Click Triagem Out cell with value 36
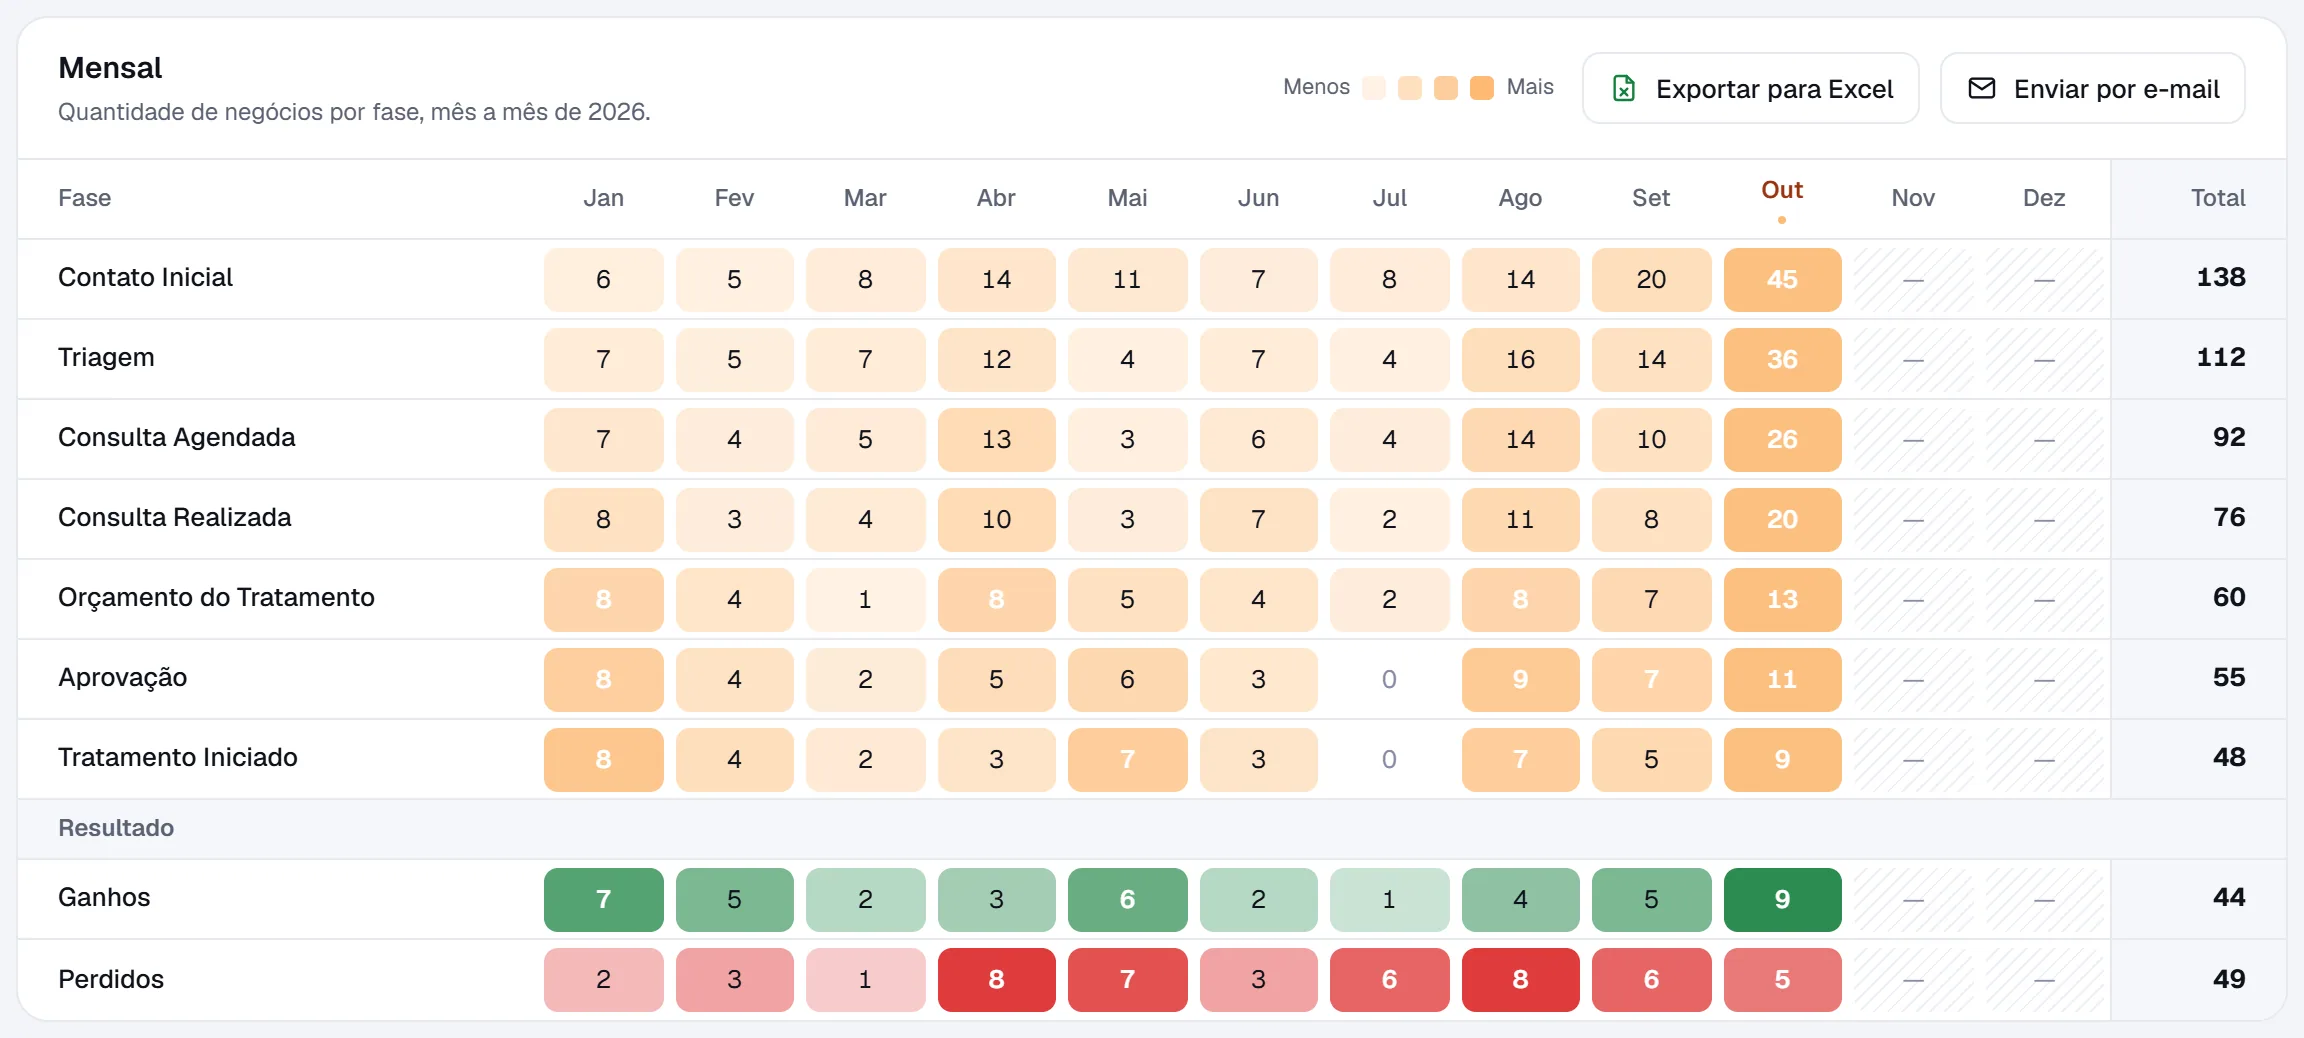The height and width of the screenshot is (1038, 2304). pyautogui.click(x=1782, y=359)
